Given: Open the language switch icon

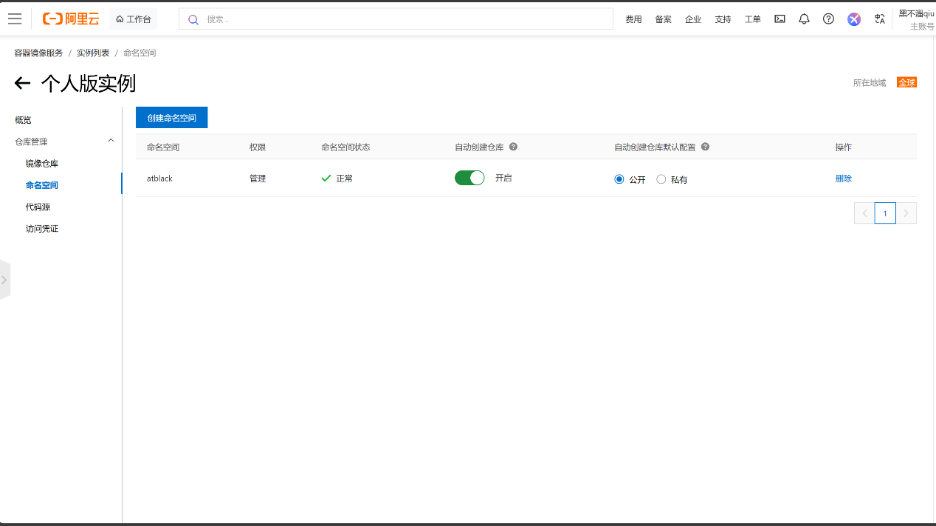Looking at the screenshot, I should coord(879,19).
